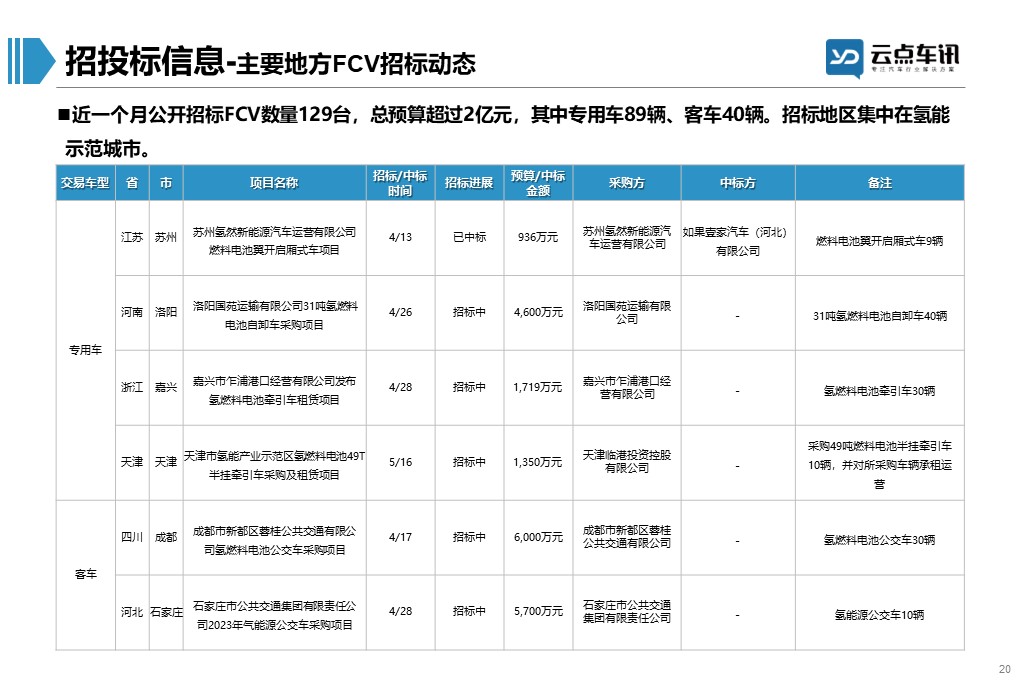Select the 洛阳 city cell
1021x680 pixels.
click(x=166, y=313)
